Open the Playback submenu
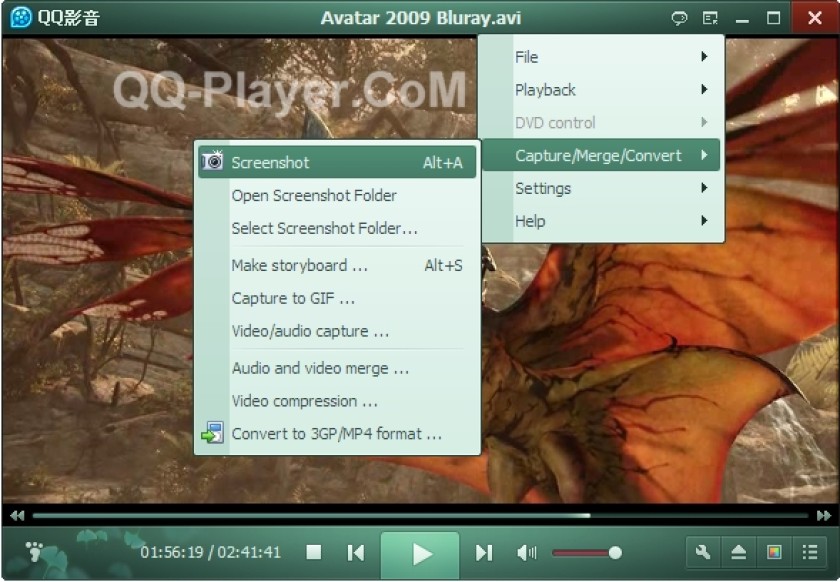Screen dimensions: 840x582 coord(601,89)
